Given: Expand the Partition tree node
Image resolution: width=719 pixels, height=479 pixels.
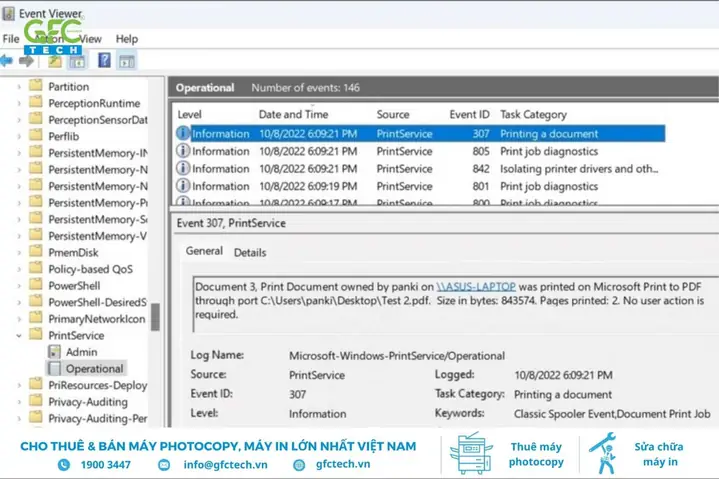Looking at the screenshot, I should [x=19, y=87].
